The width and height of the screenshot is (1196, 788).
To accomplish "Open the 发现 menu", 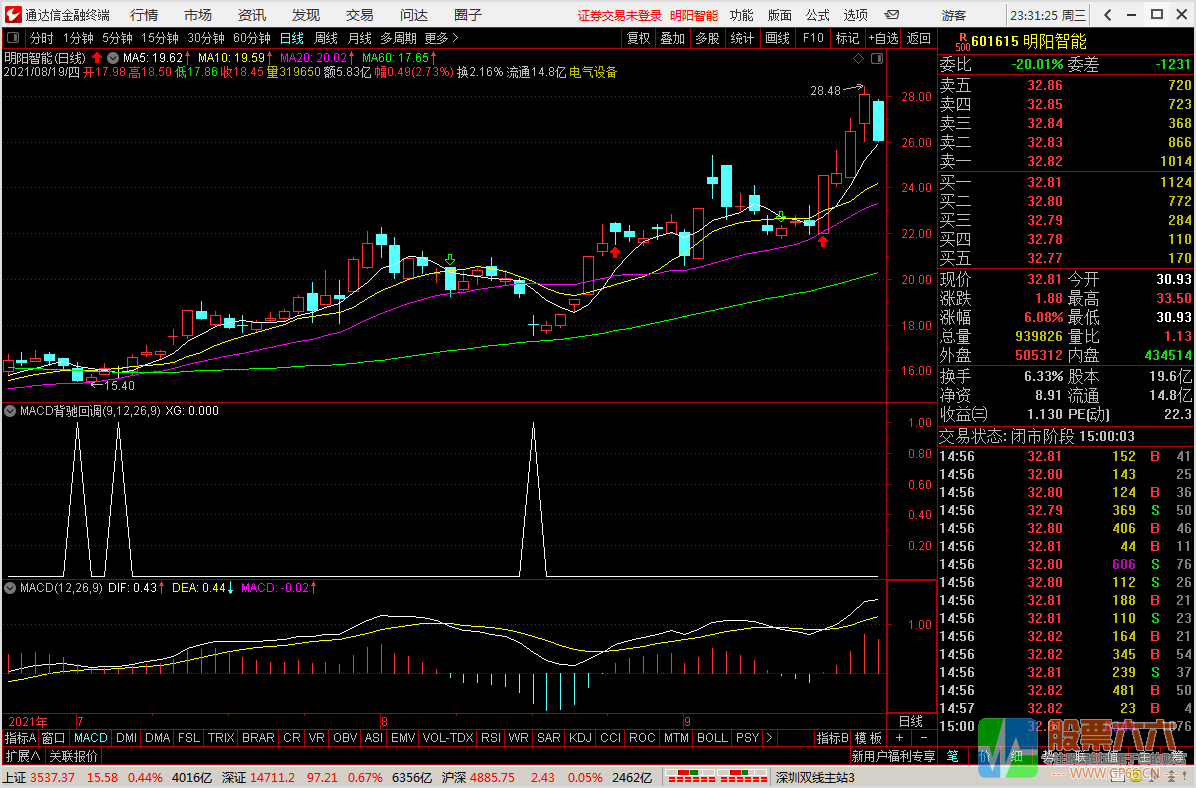I will tap(306, 14).
